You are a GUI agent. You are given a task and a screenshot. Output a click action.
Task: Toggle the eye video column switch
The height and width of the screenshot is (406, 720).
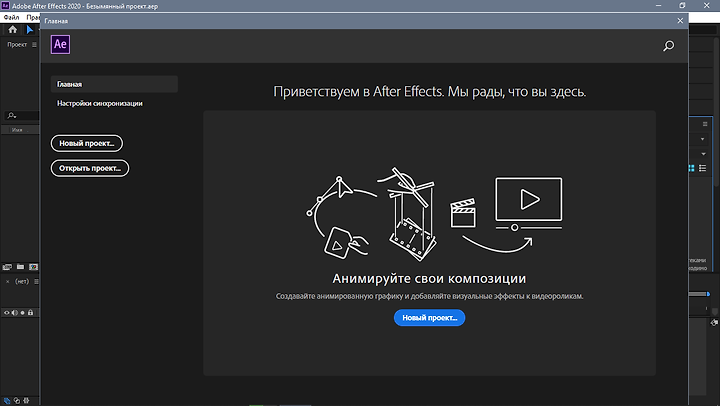coord(6,312)
